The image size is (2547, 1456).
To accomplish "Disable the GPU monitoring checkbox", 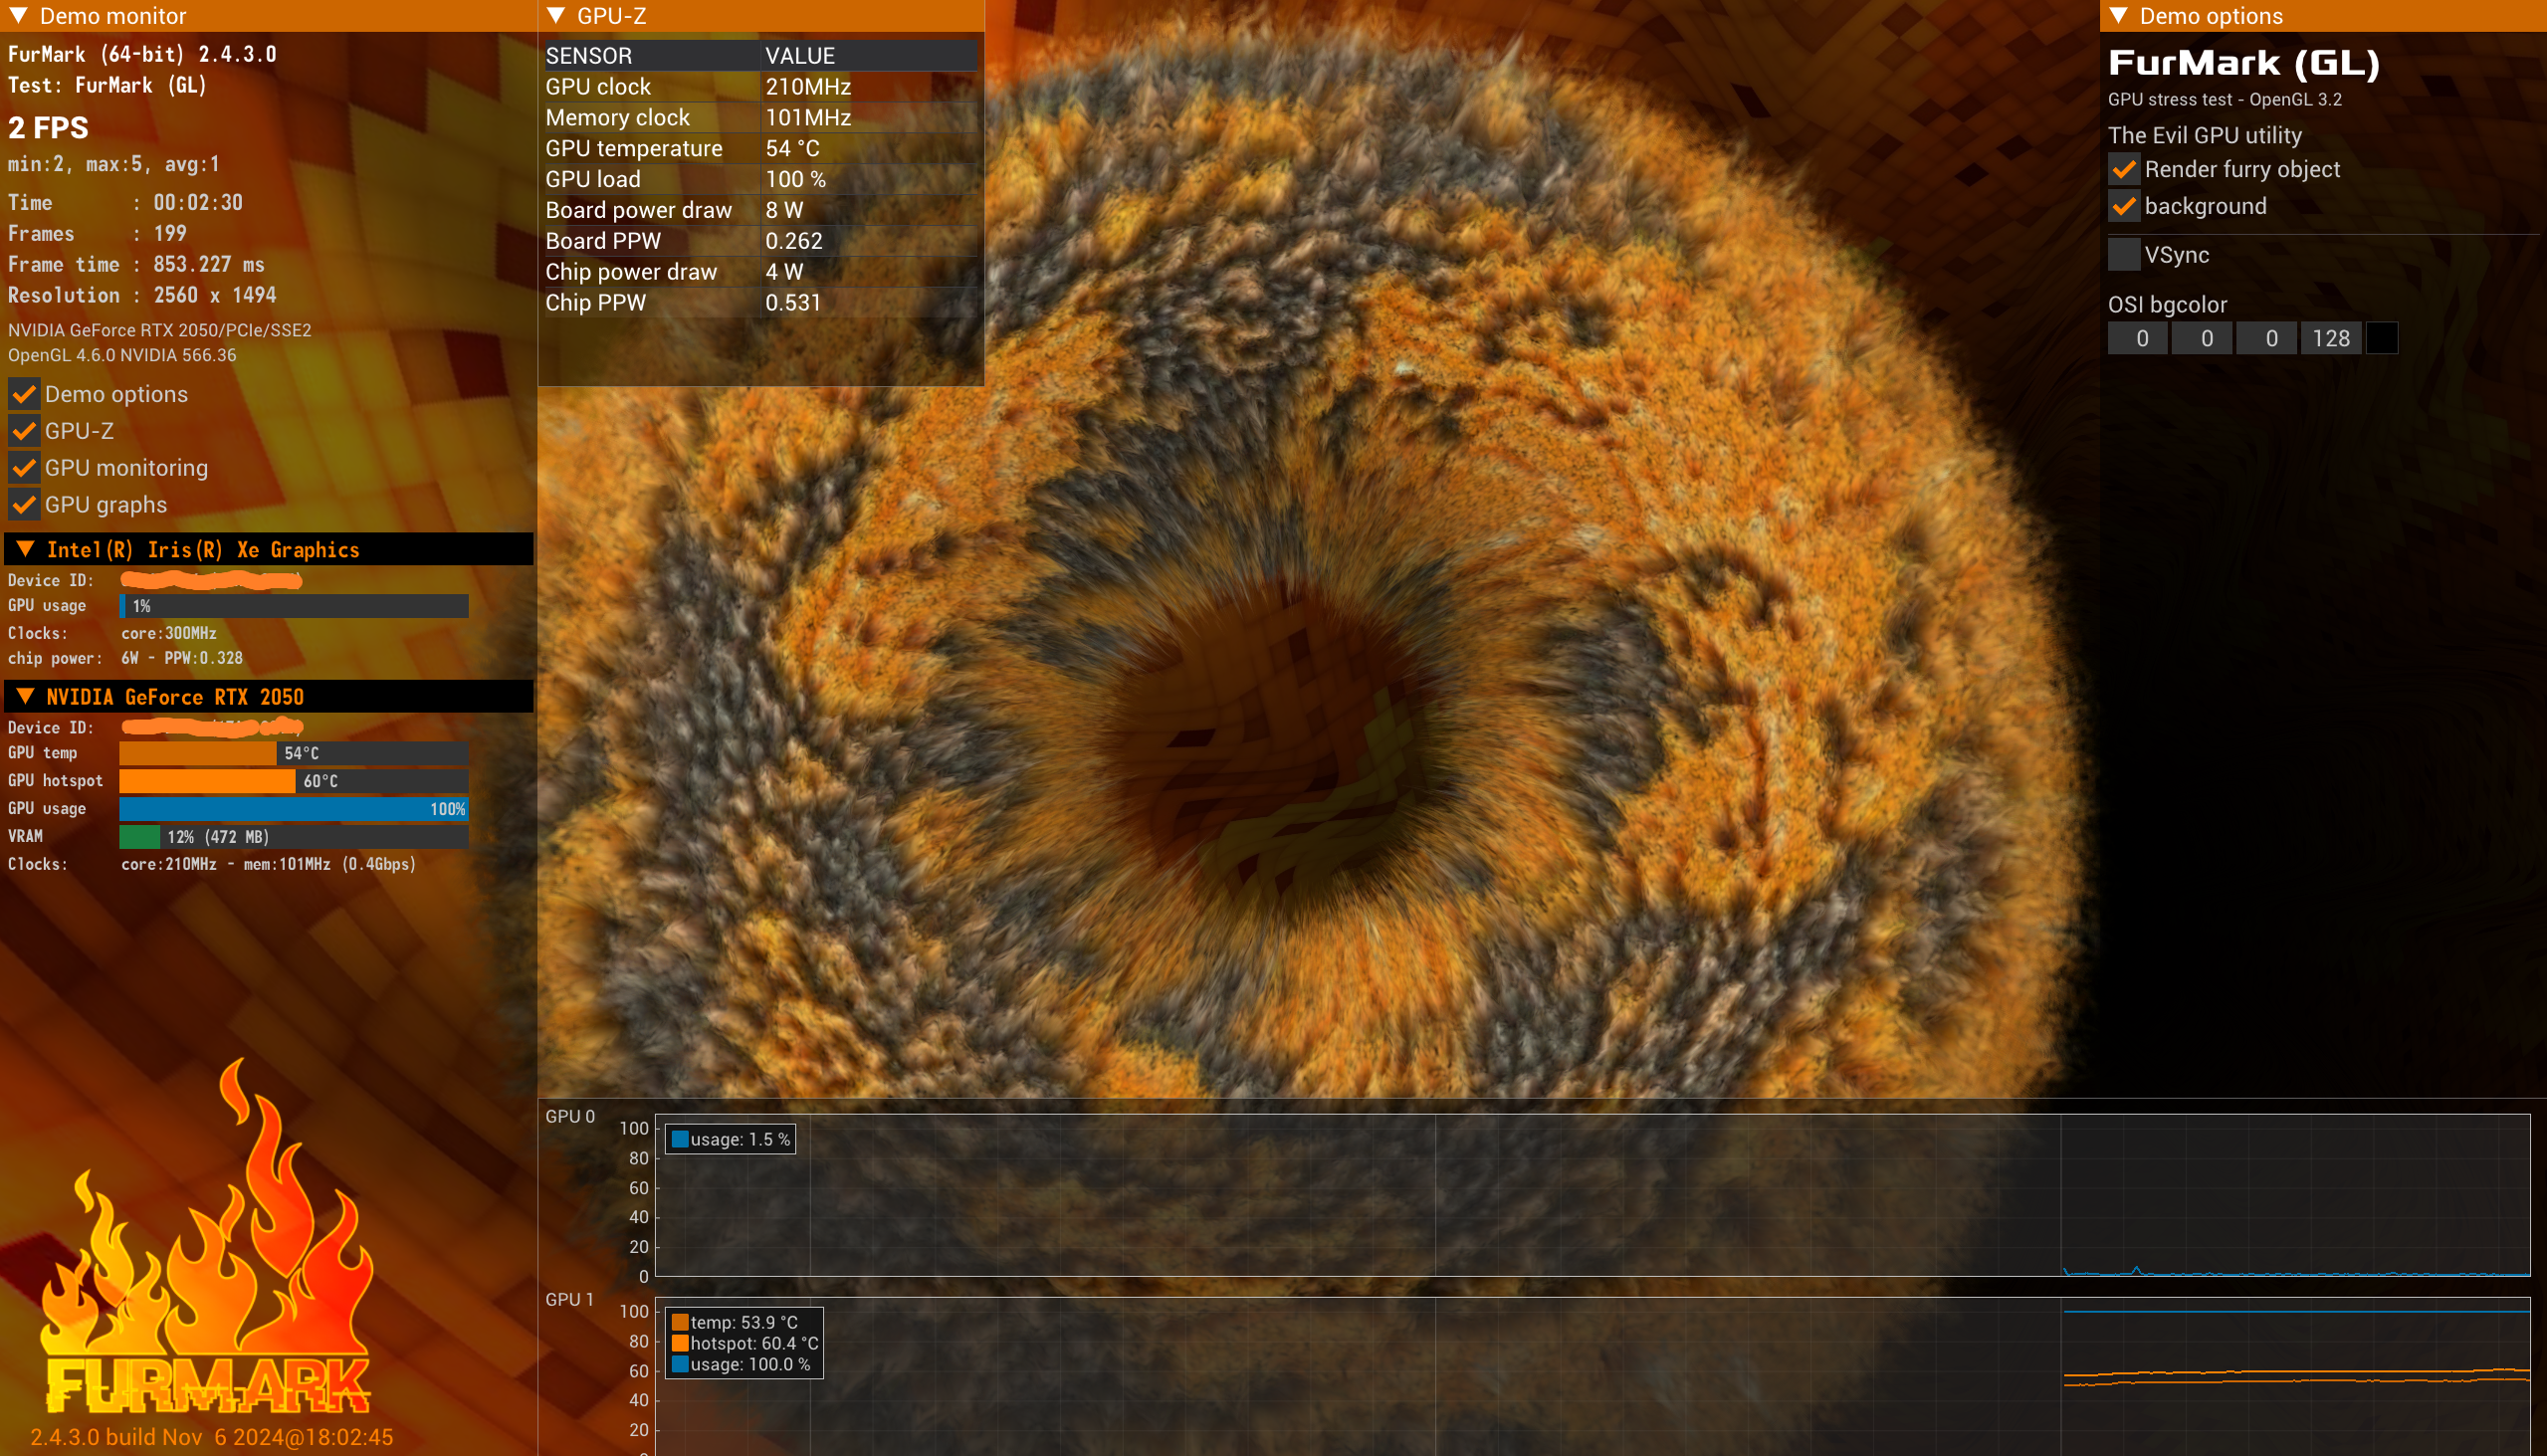I will pos(24,468).
